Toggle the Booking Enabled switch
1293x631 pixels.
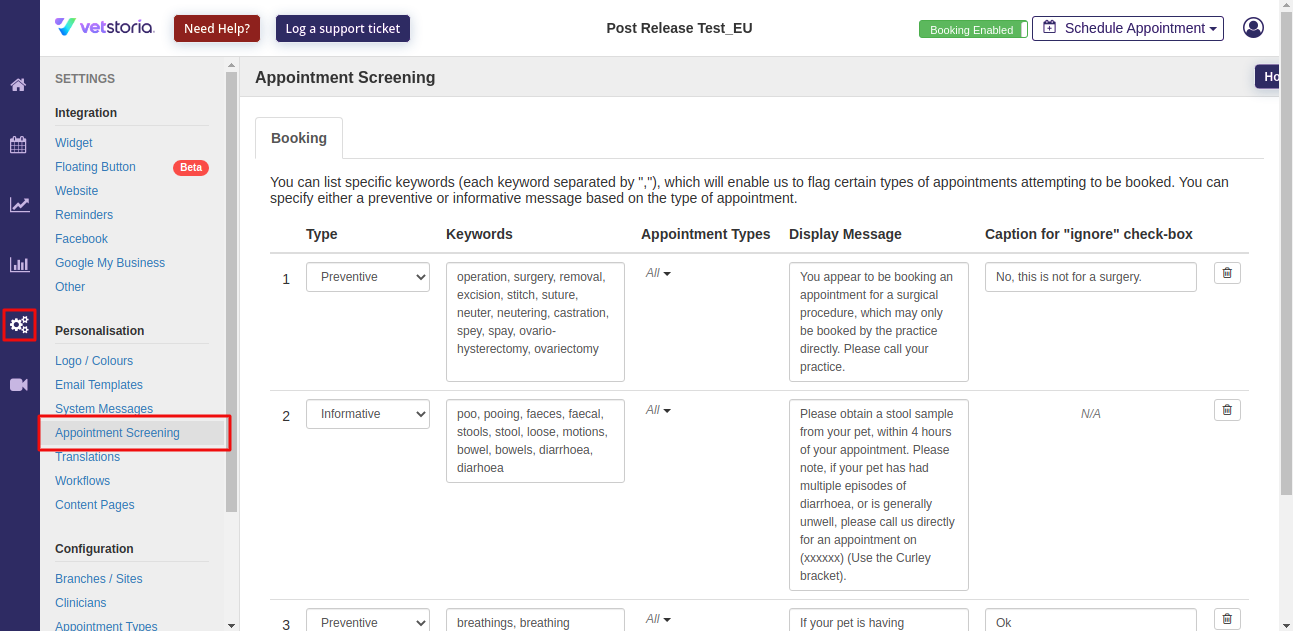pos(973,29)
